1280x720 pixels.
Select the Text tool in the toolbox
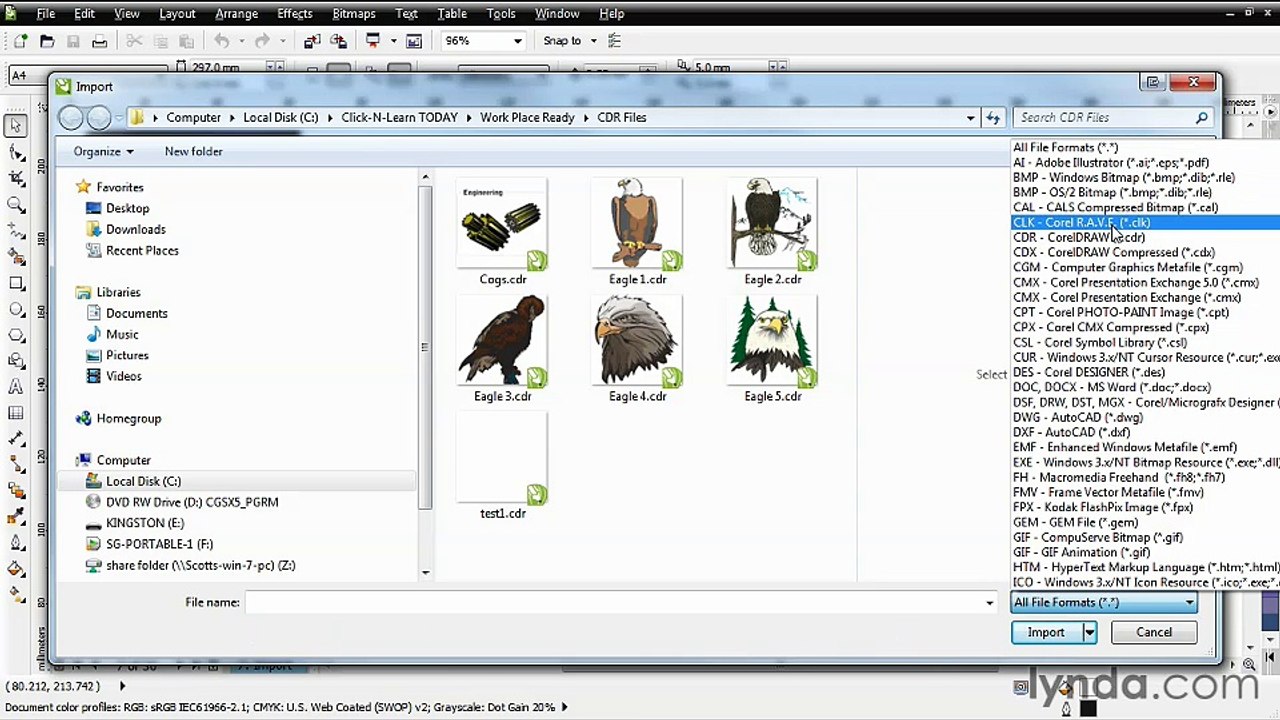16,387
